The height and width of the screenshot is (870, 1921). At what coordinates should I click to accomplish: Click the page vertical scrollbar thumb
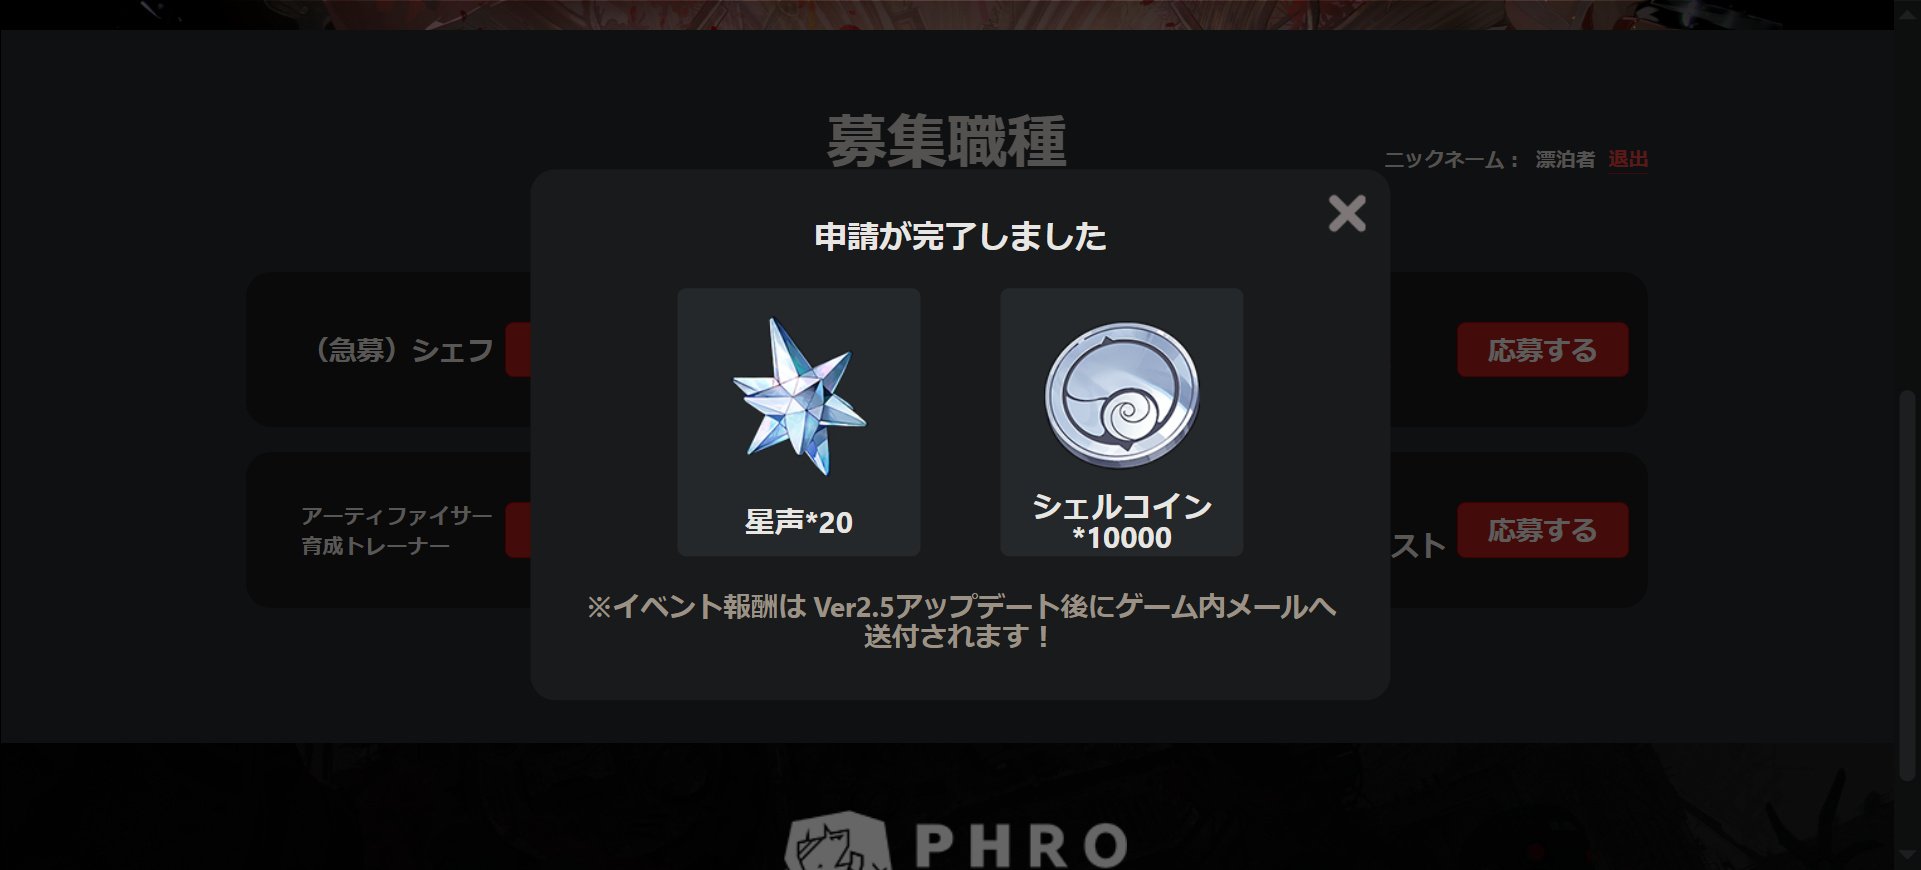1907,585
